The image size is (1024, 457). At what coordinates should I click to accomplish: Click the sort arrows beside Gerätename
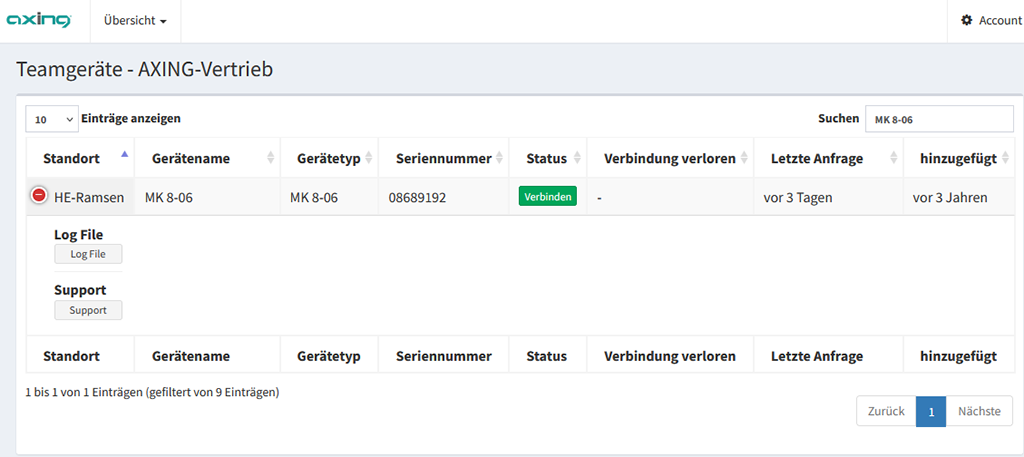pyautogui.click(x=271, y=157)
